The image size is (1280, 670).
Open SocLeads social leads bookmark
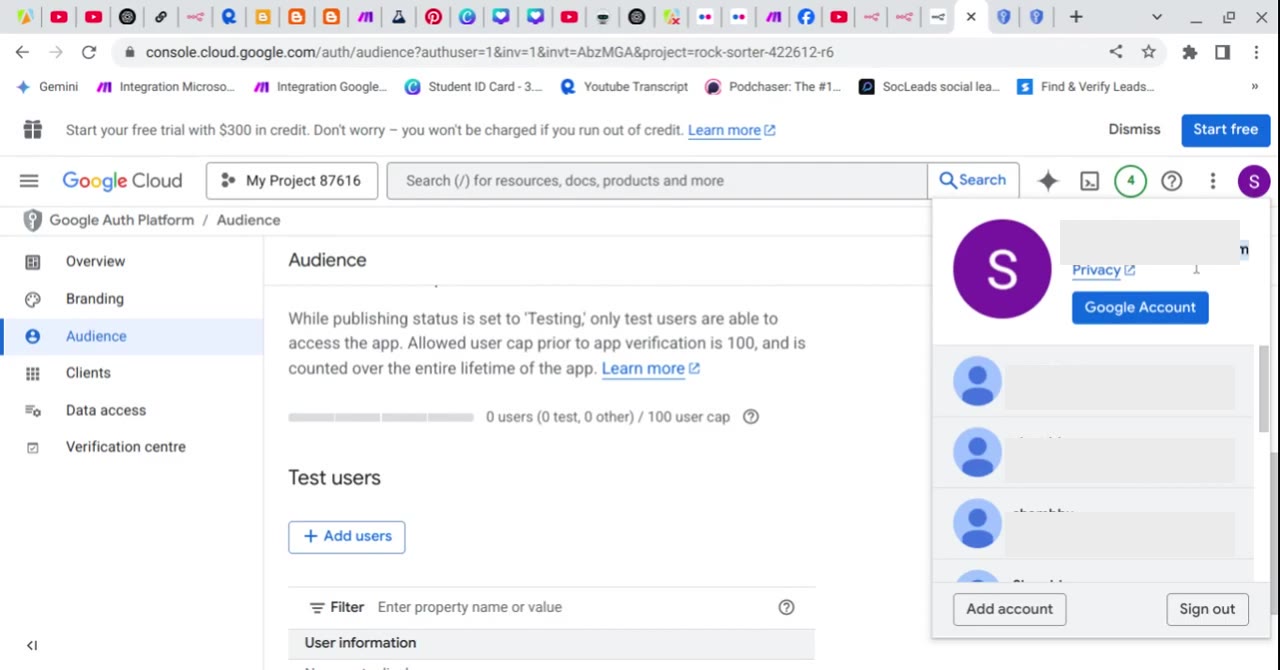pos(929,87)
